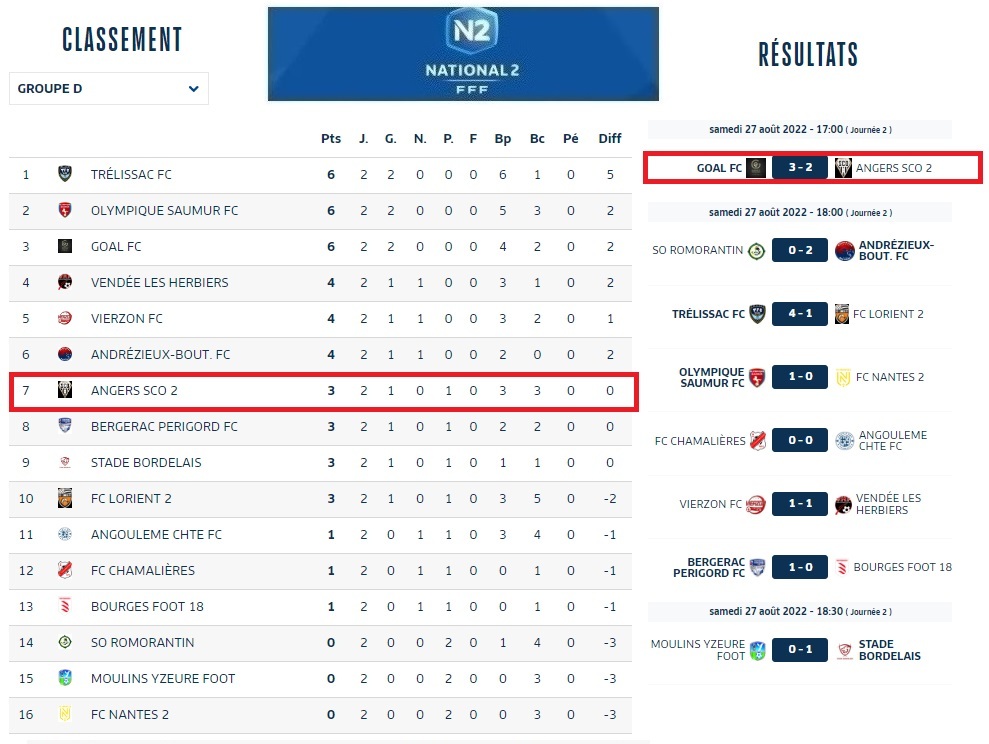This screenshot has height=744, width=989.
Task: Click the FC Lorient 2 crest in standings
Action: click(65, 498)
